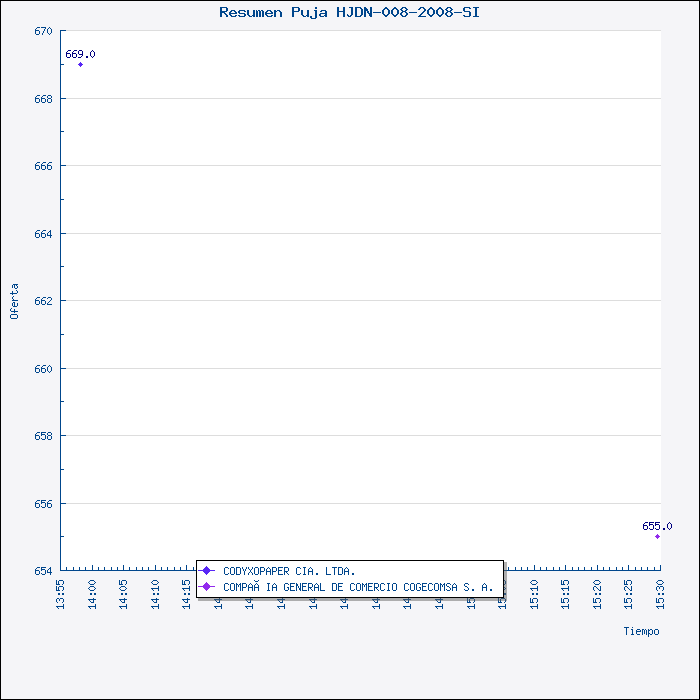
Task: Click the 14:10 time axis label
Action: pos(156,592)
